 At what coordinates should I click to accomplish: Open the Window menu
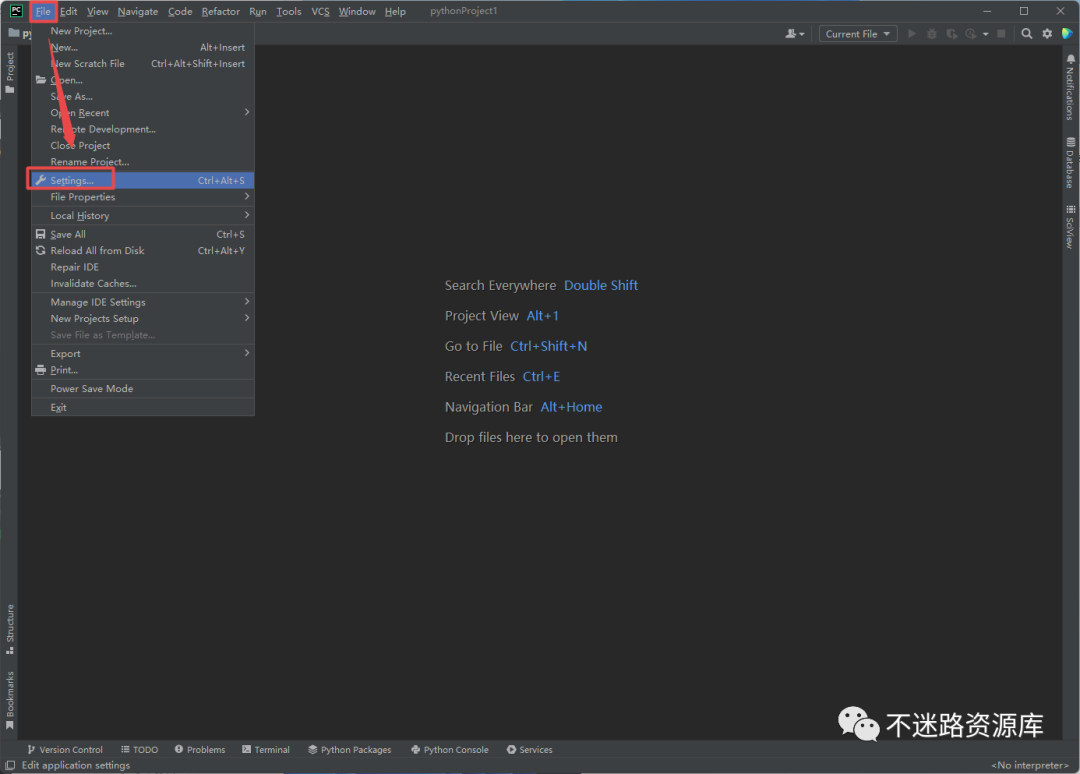(357, 12)
